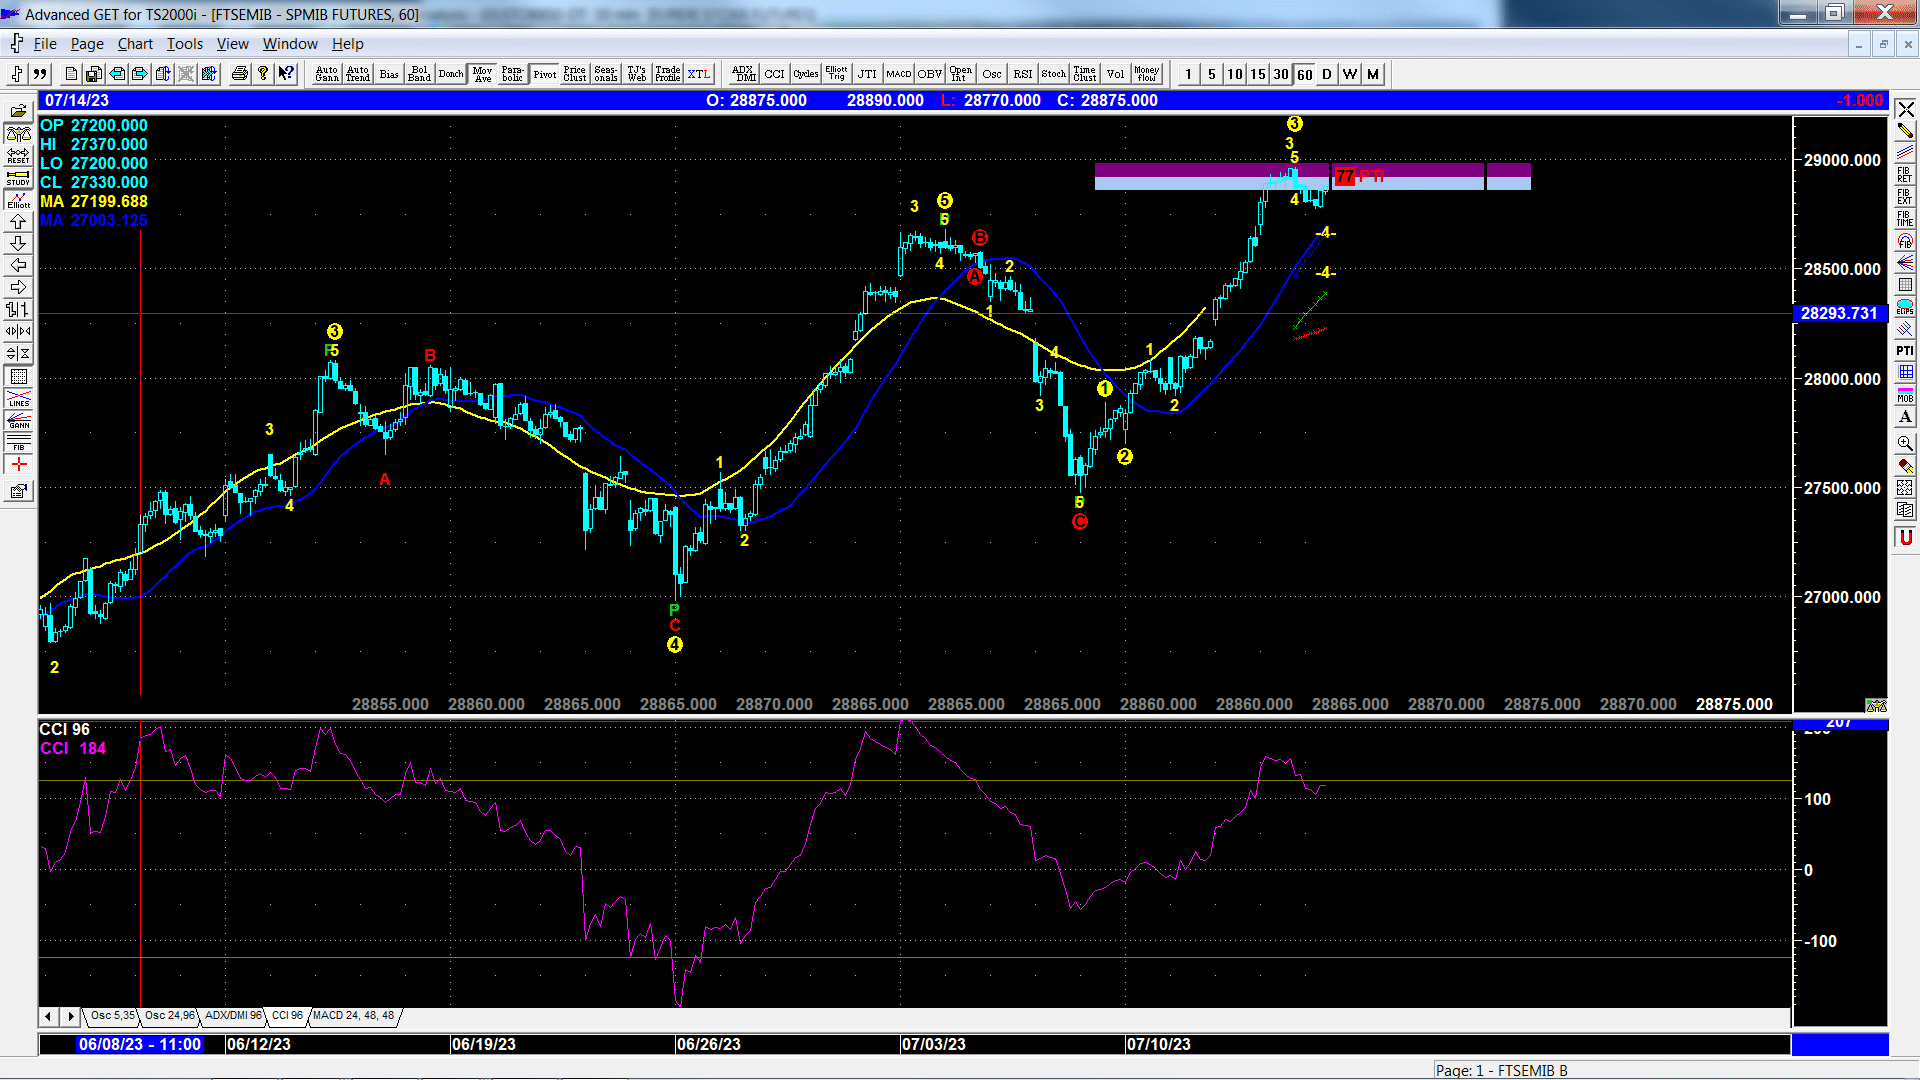Toggle the Parabolic study
Screen dimensions: 1920x1080
pyautogui.click(x=513, y=74)
